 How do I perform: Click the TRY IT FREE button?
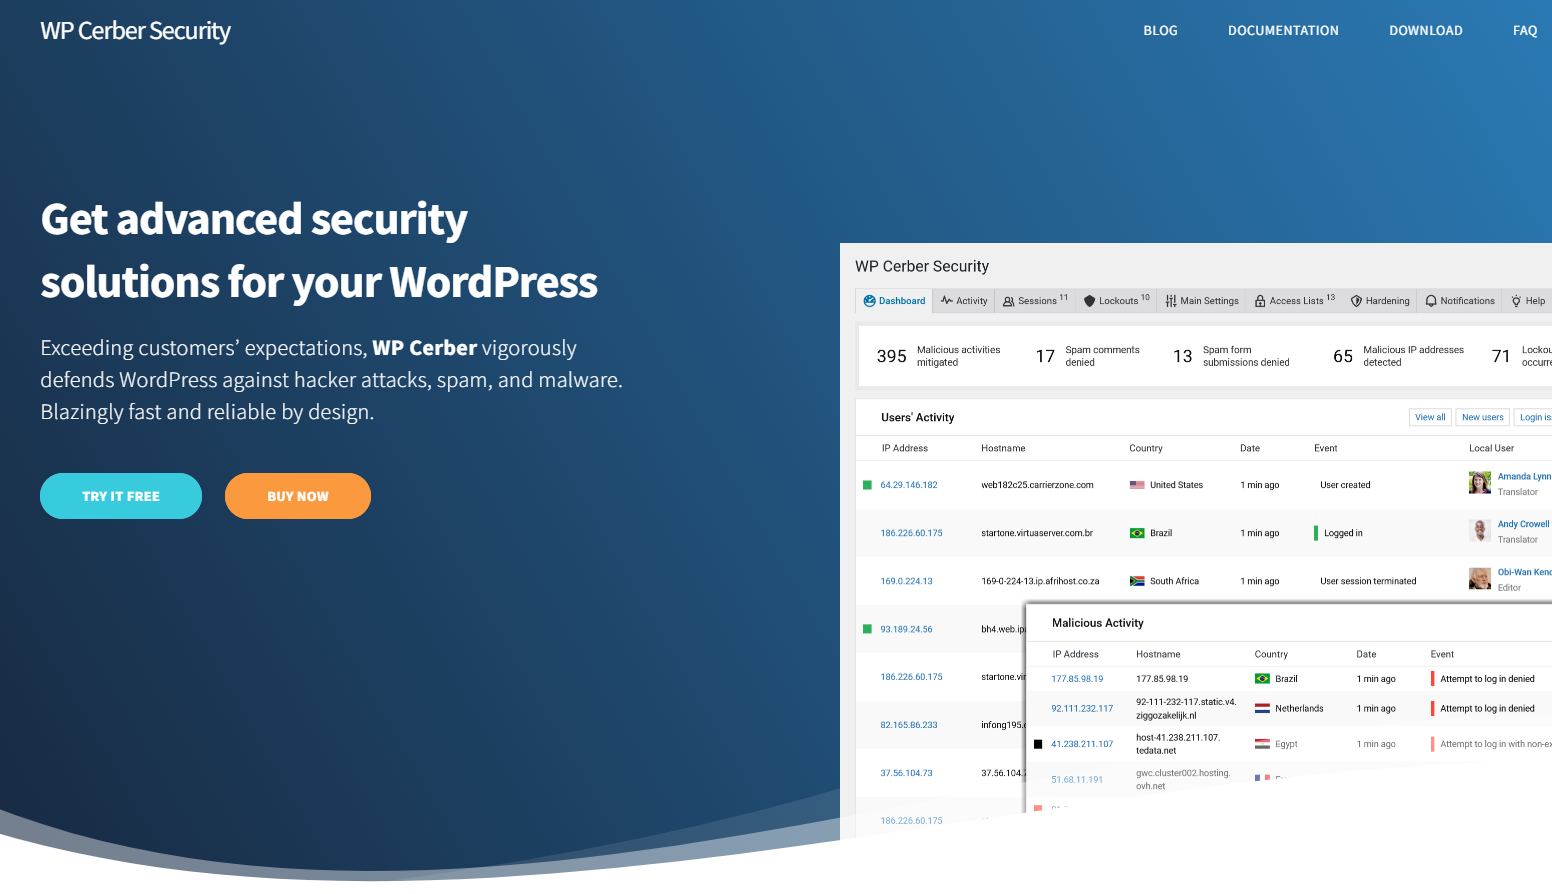pos(121,496)
